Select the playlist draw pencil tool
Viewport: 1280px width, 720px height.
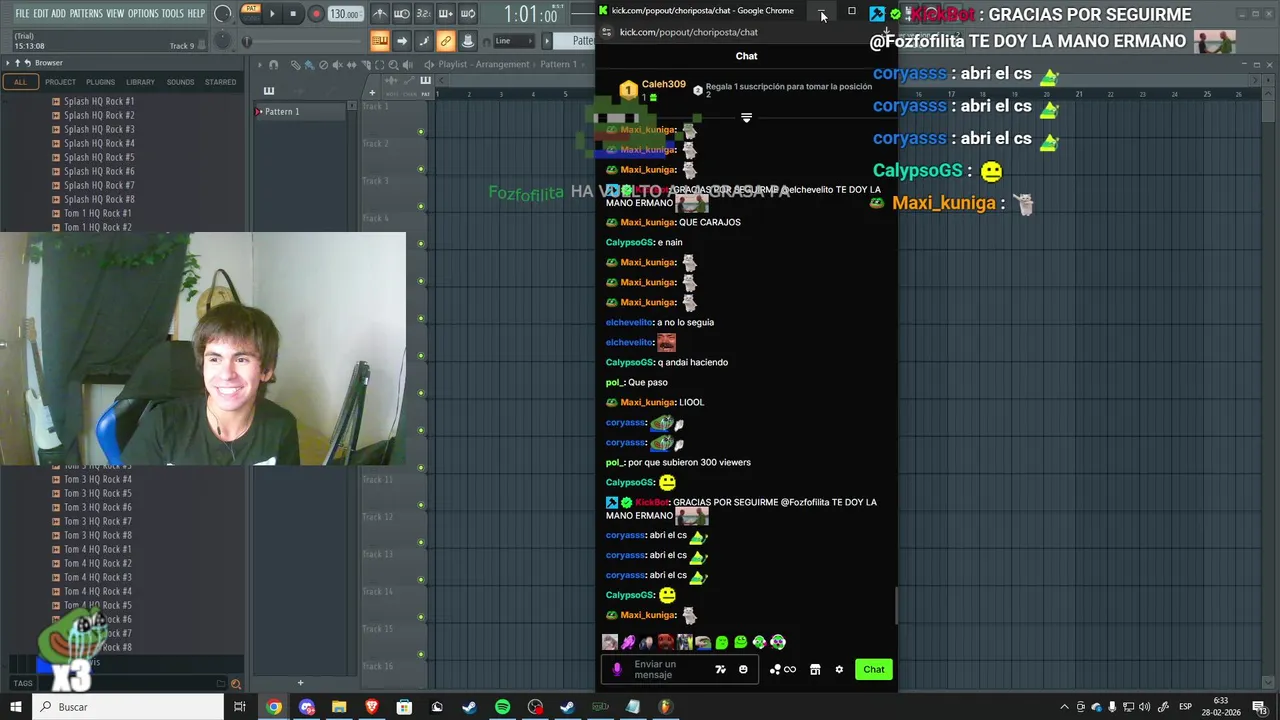pyautogui.click(x=296, y=65)
